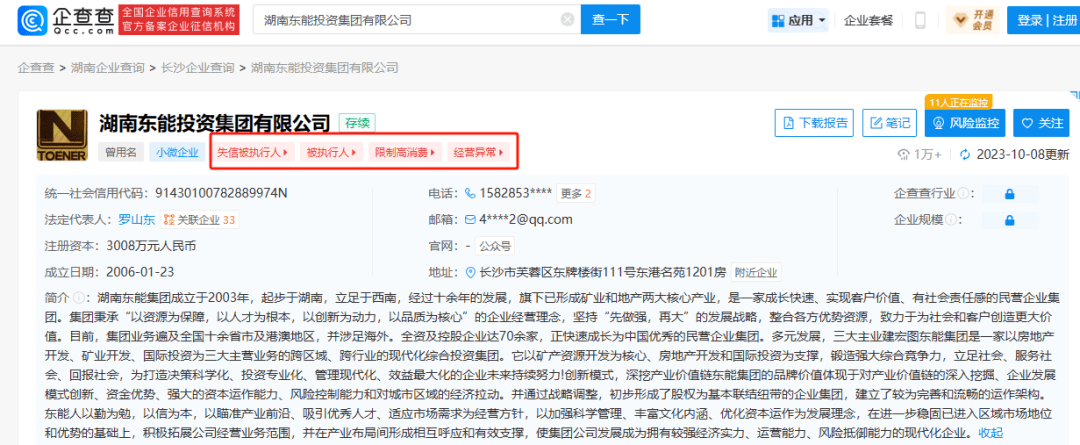Screen dimensions: 1080x445
Task: Open legal representative 罗山东 link
Action: (x=137, y=220)
